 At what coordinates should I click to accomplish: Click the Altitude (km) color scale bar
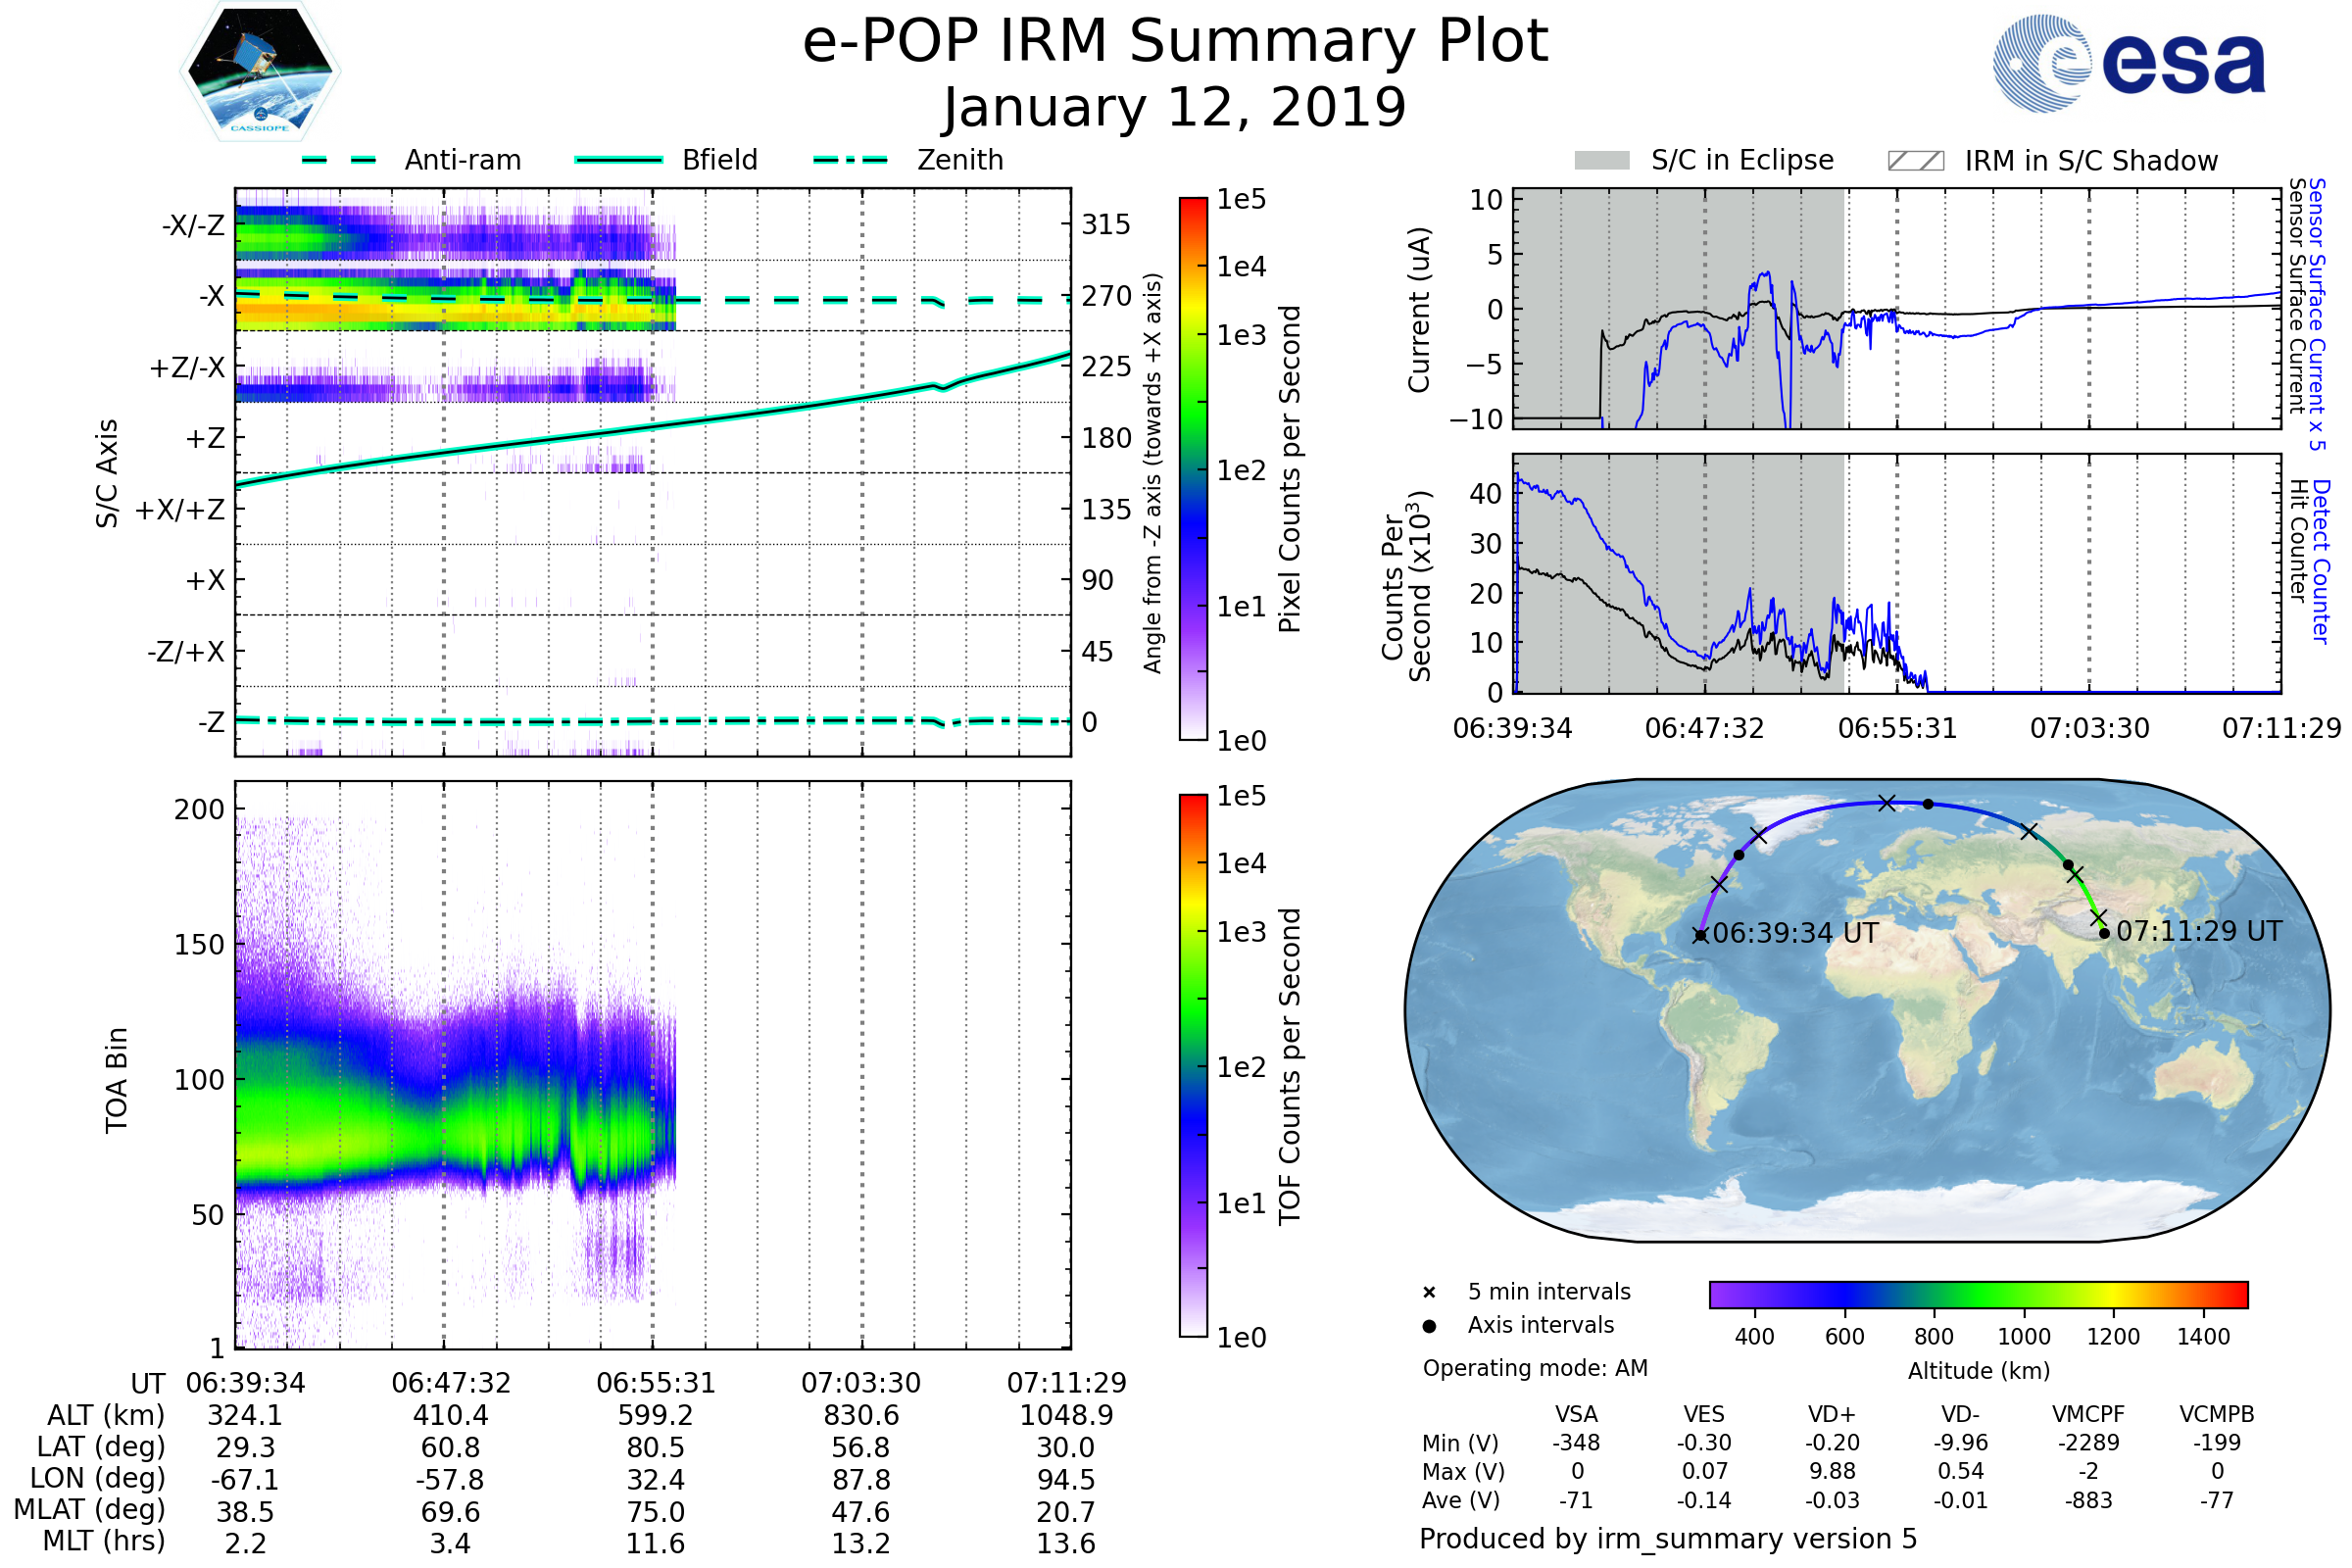coord(1978,1294)
